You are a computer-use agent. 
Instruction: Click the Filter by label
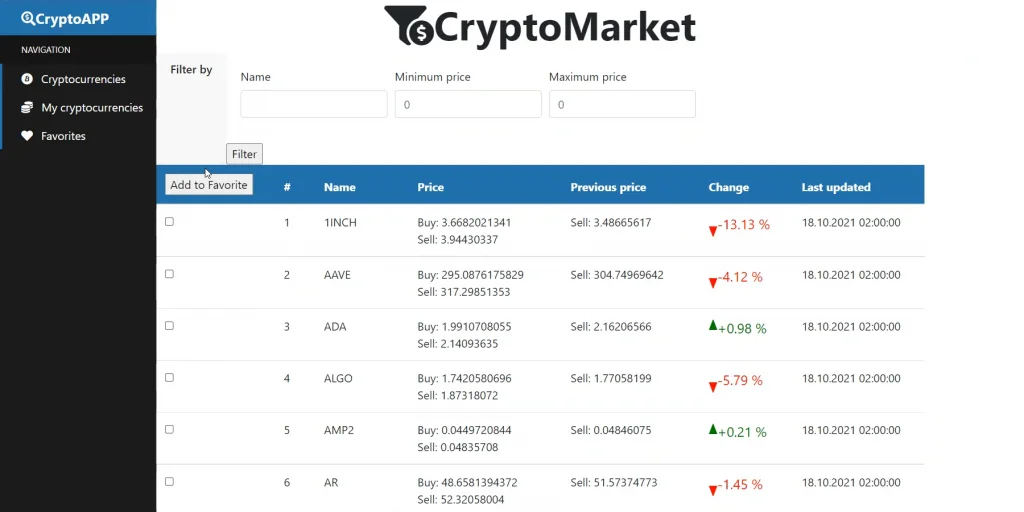(x=191, y=69)
